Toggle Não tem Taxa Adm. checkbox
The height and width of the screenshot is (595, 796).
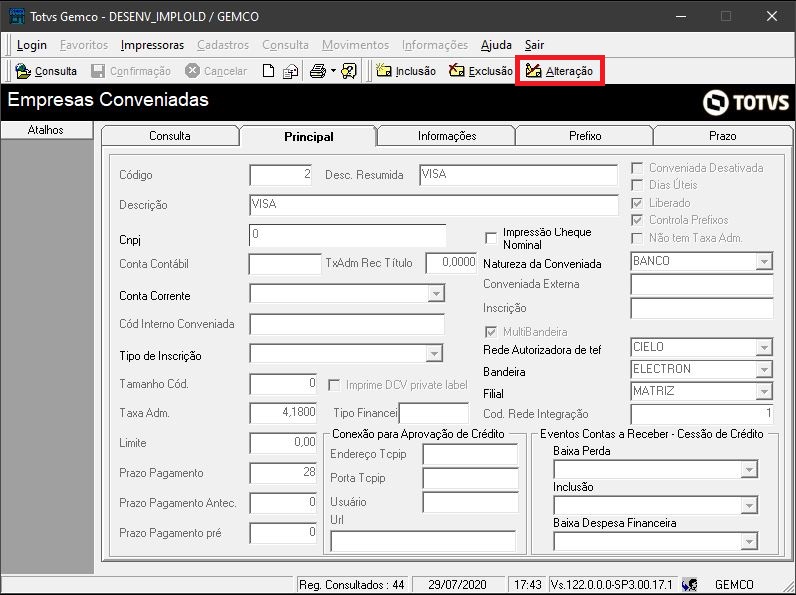point(637,238)
